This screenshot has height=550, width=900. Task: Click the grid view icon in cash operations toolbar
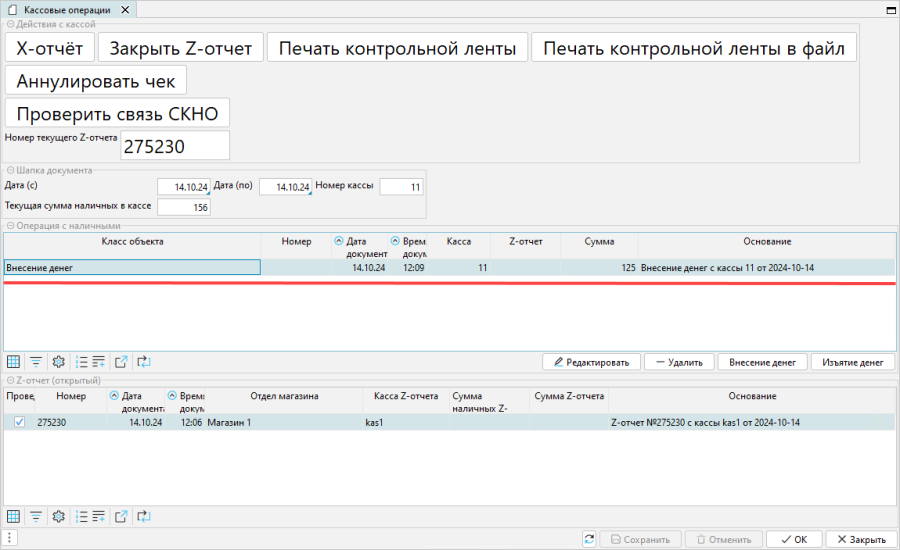pyautogui.click(x=14, y=362)
